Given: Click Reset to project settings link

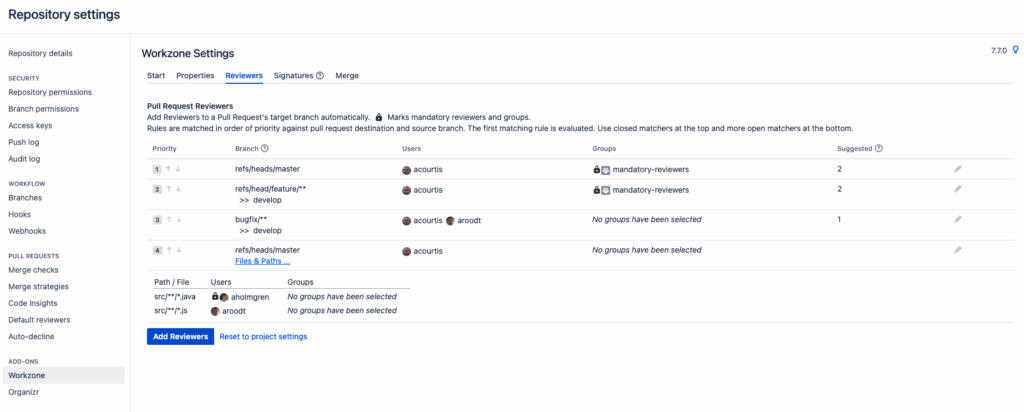Looking at the screenshot, I should pyautogui.click(x=263, y=337).
